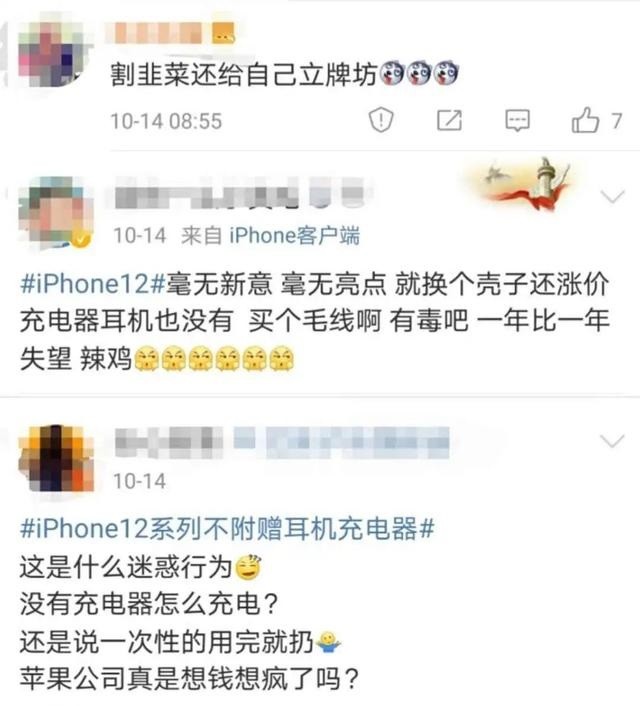Tap the 10-14 08:55 comment timestamp
Viewport: 640px width, 706px height.
tap(167, 121)
